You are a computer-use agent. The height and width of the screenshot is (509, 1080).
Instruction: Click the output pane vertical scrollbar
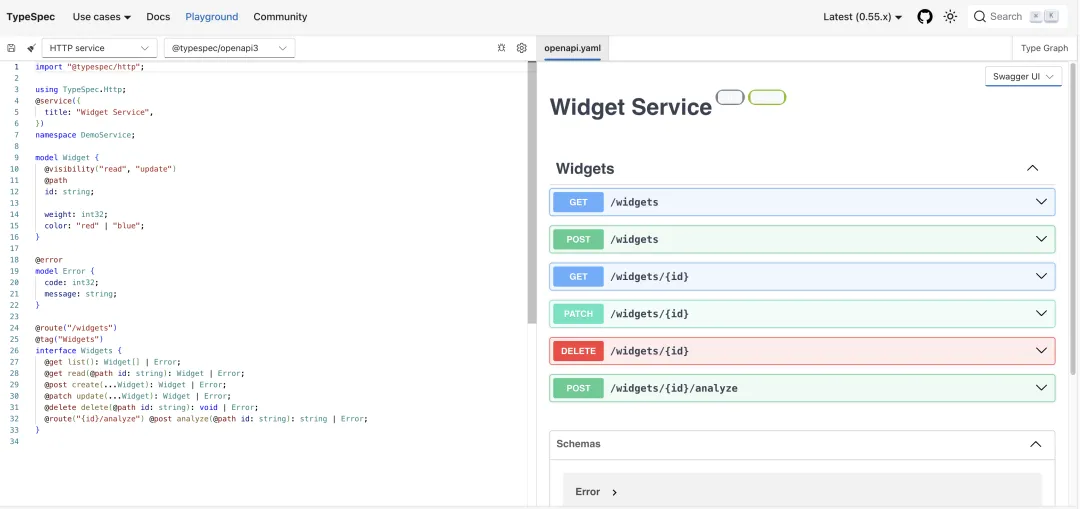1074,220
